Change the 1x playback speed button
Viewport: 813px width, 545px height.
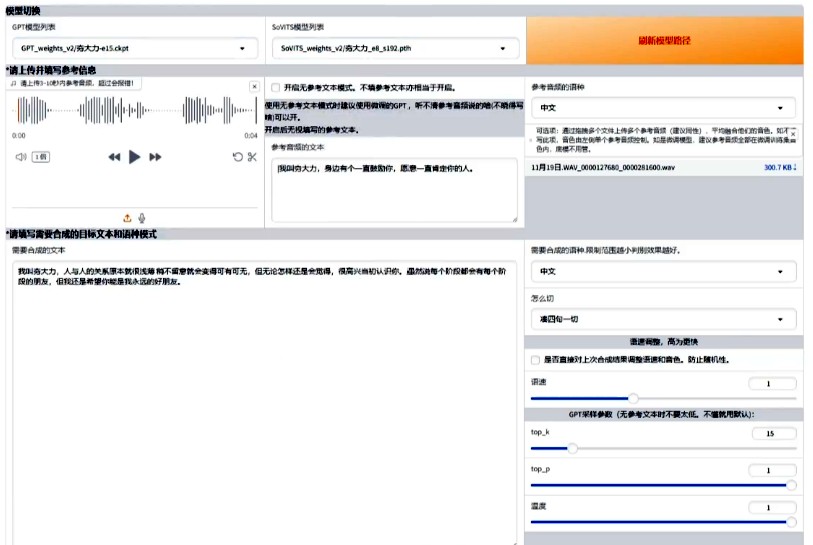(41, 157)
